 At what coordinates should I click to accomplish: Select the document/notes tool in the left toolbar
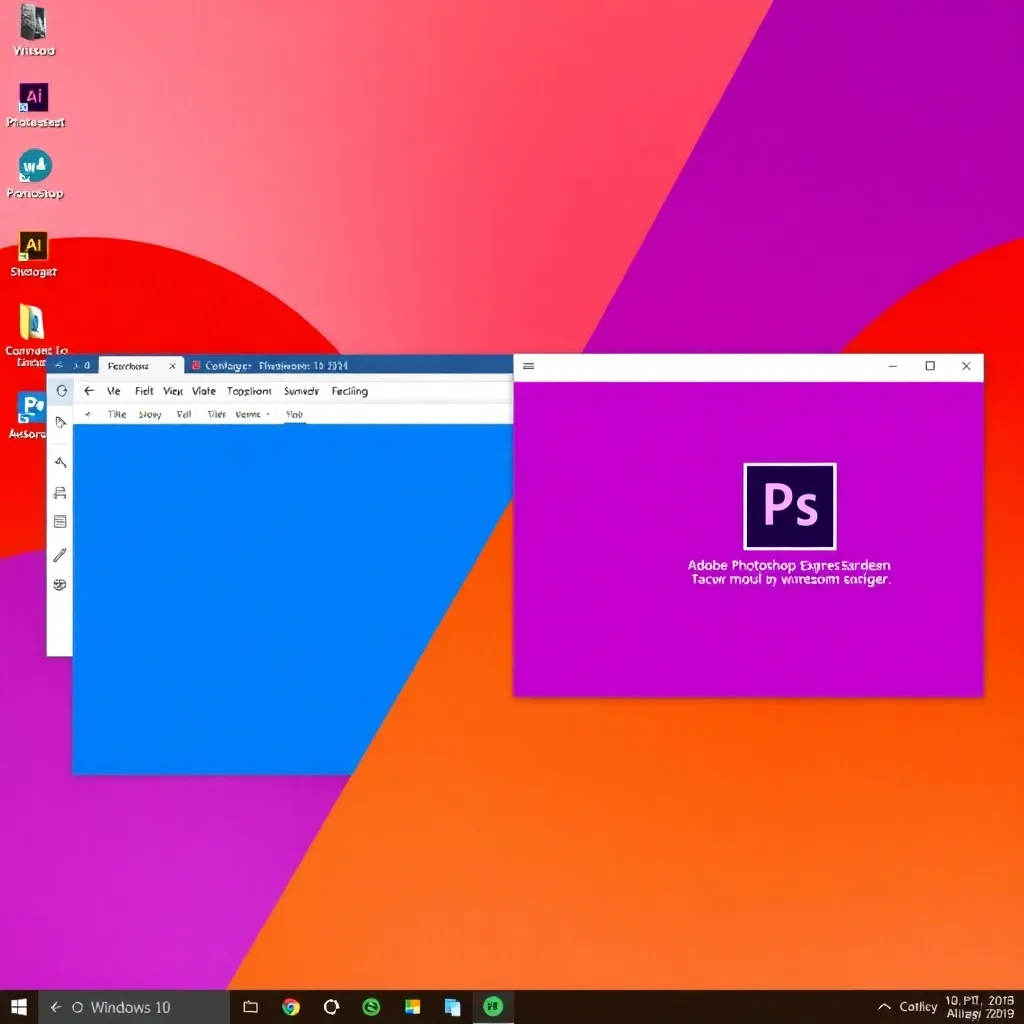[x=60, y=521]
